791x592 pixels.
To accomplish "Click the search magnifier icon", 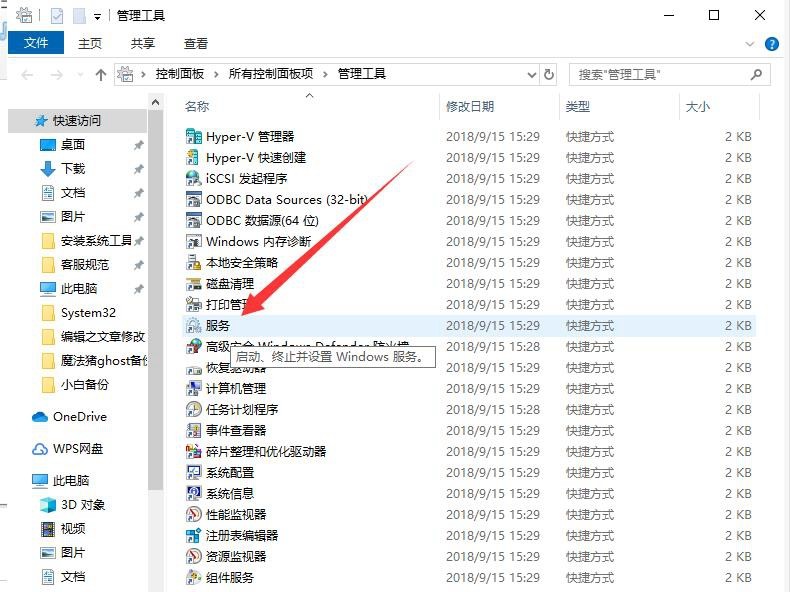I will [x=756, y=75].
